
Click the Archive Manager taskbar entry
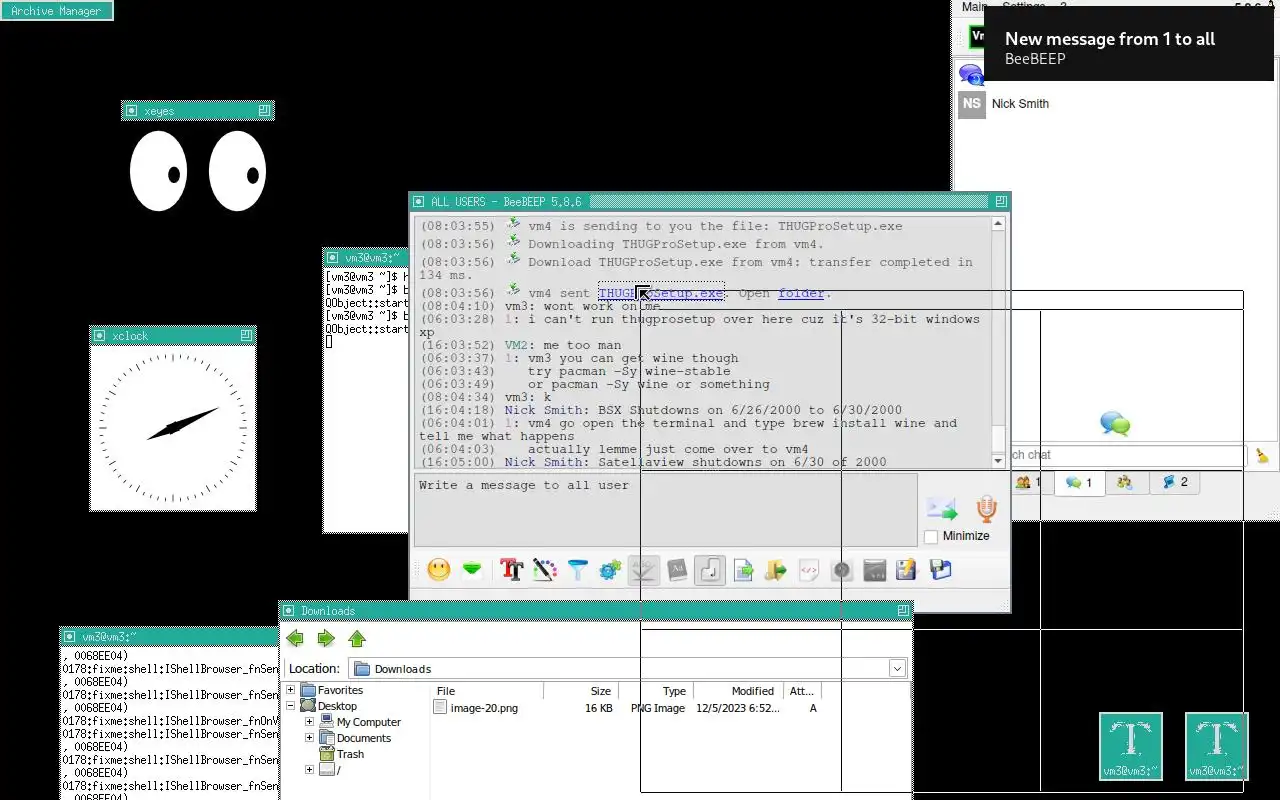(x=57, y=11)
